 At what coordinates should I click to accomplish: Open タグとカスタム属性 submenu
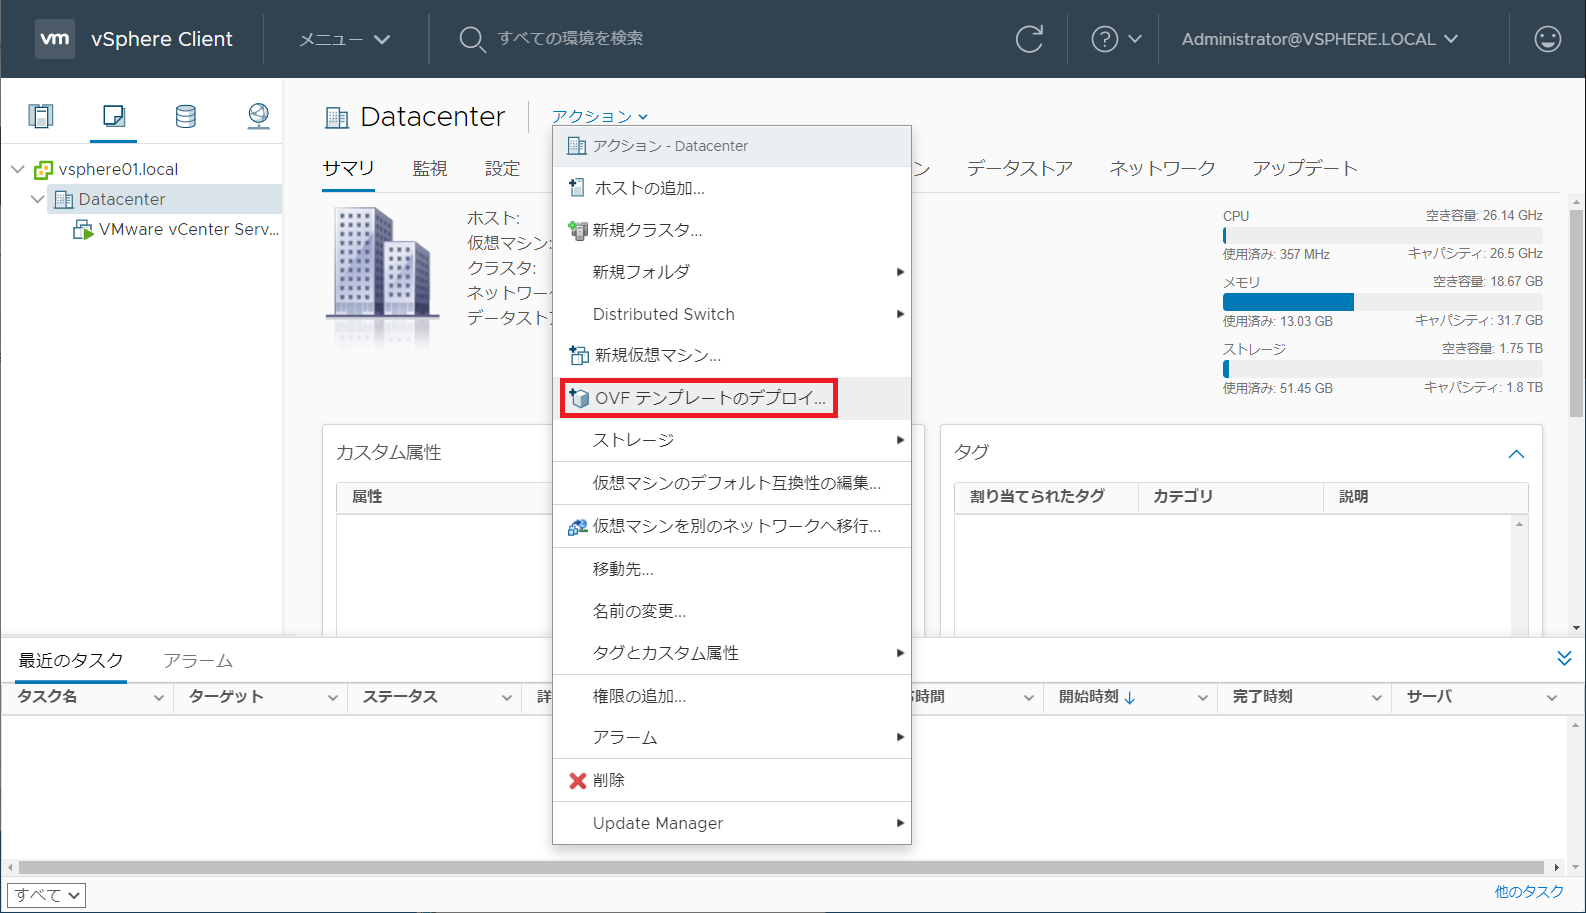[x=732, y=653]
